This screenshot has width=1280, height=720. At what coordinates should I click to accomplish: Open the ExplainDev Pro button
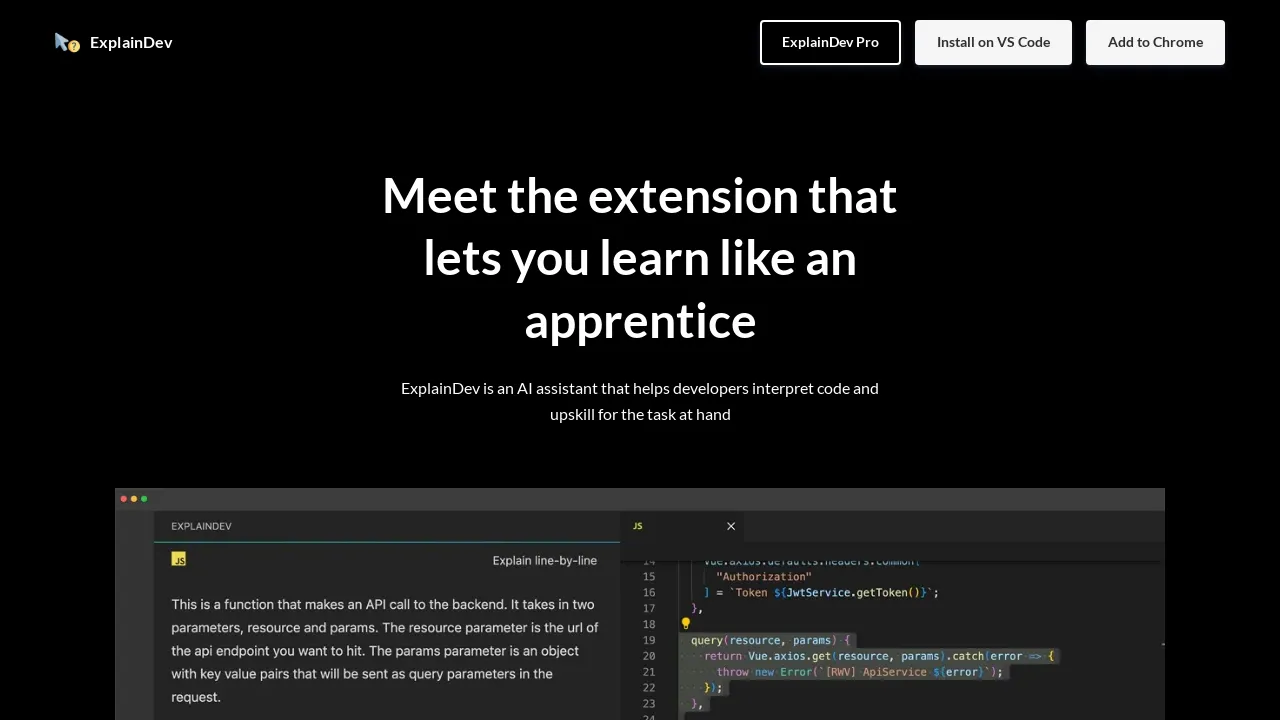(x=830, y=42)
